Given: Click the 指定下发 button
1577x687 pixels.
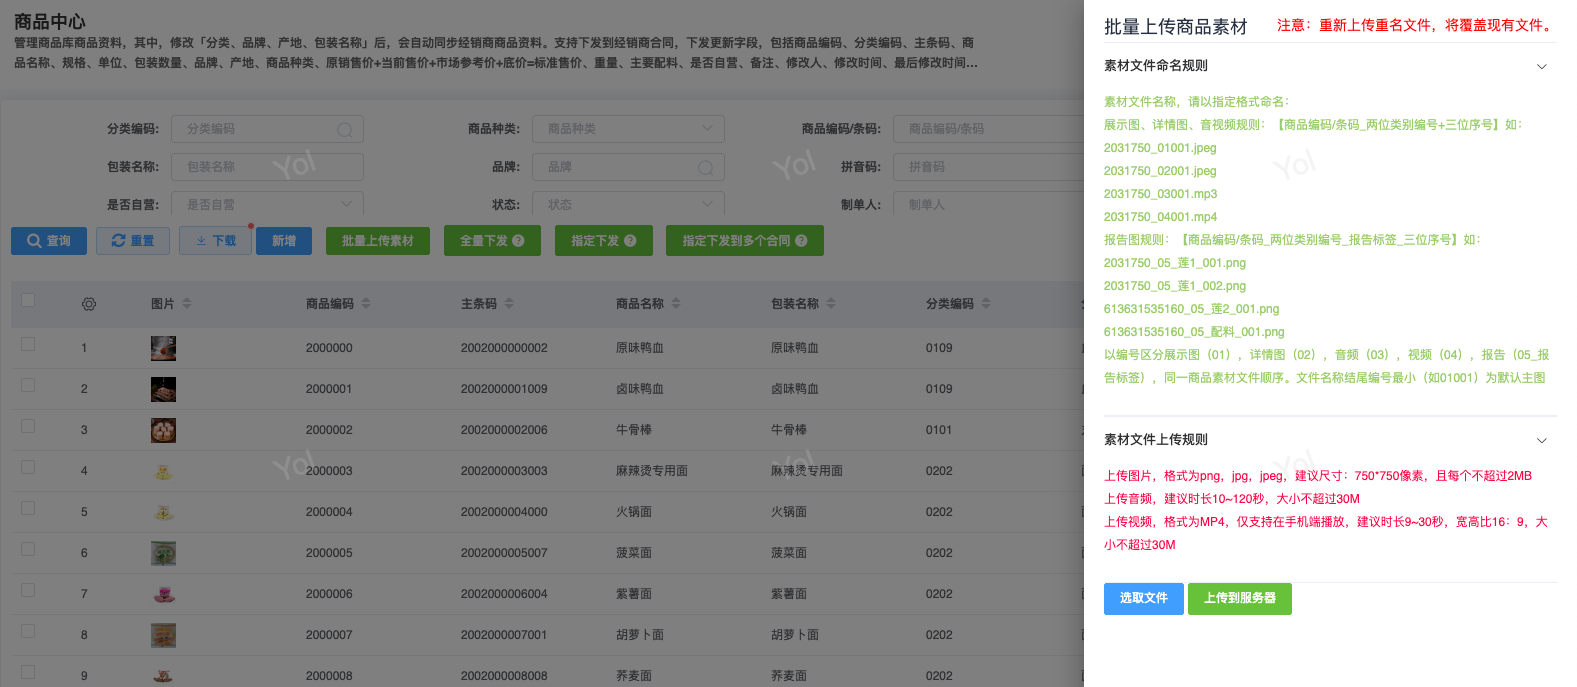Looking at the screenshot, I should [x=604, y=241].
